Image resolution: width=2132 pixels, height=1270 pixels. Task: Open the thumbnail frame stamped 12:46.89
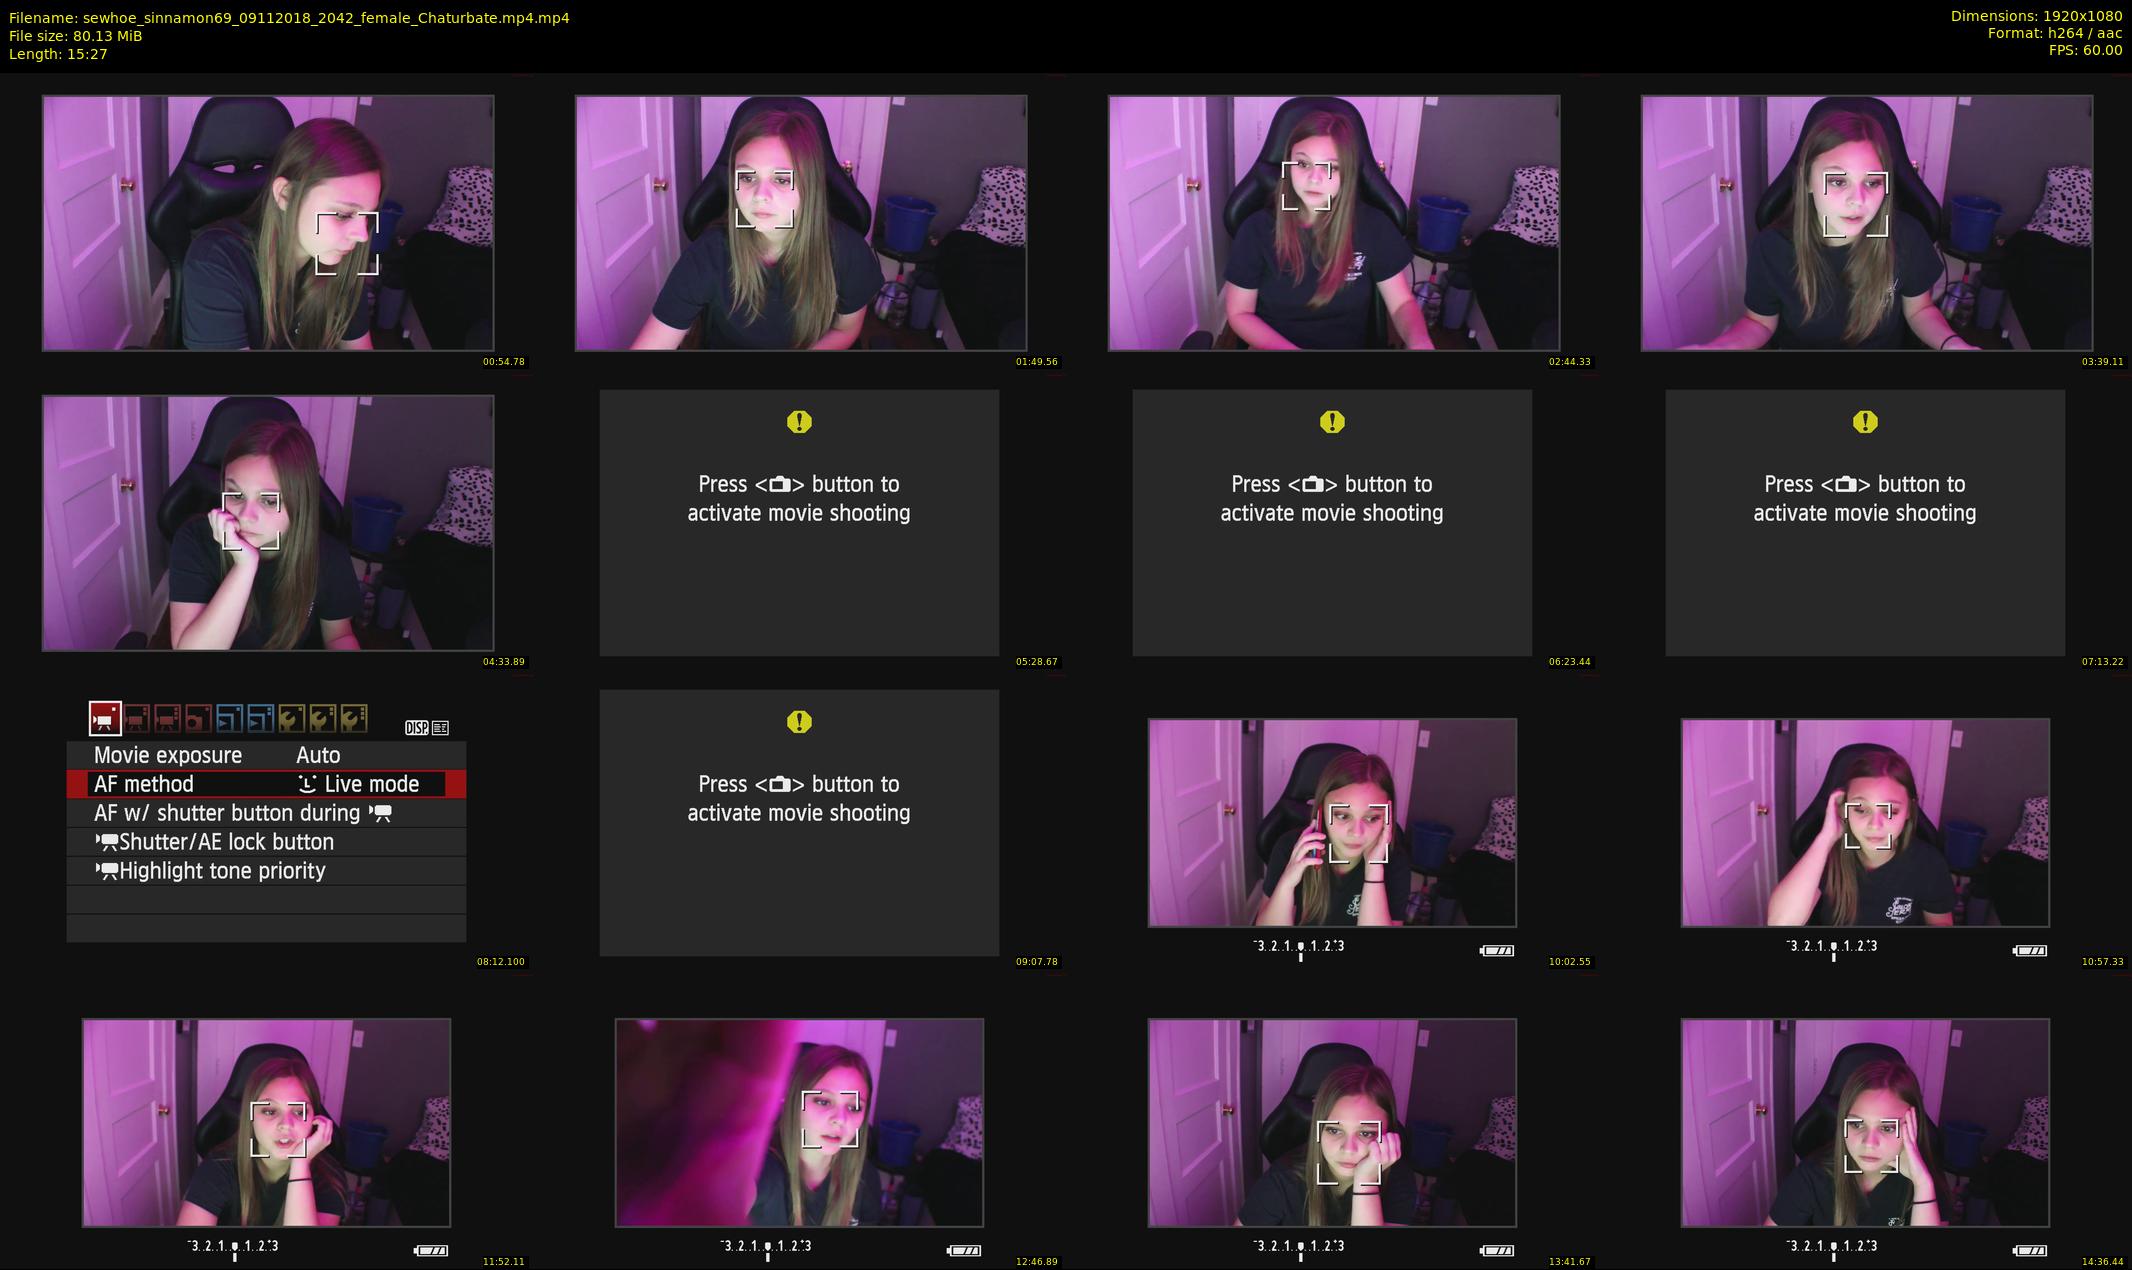coord(799,1122)
